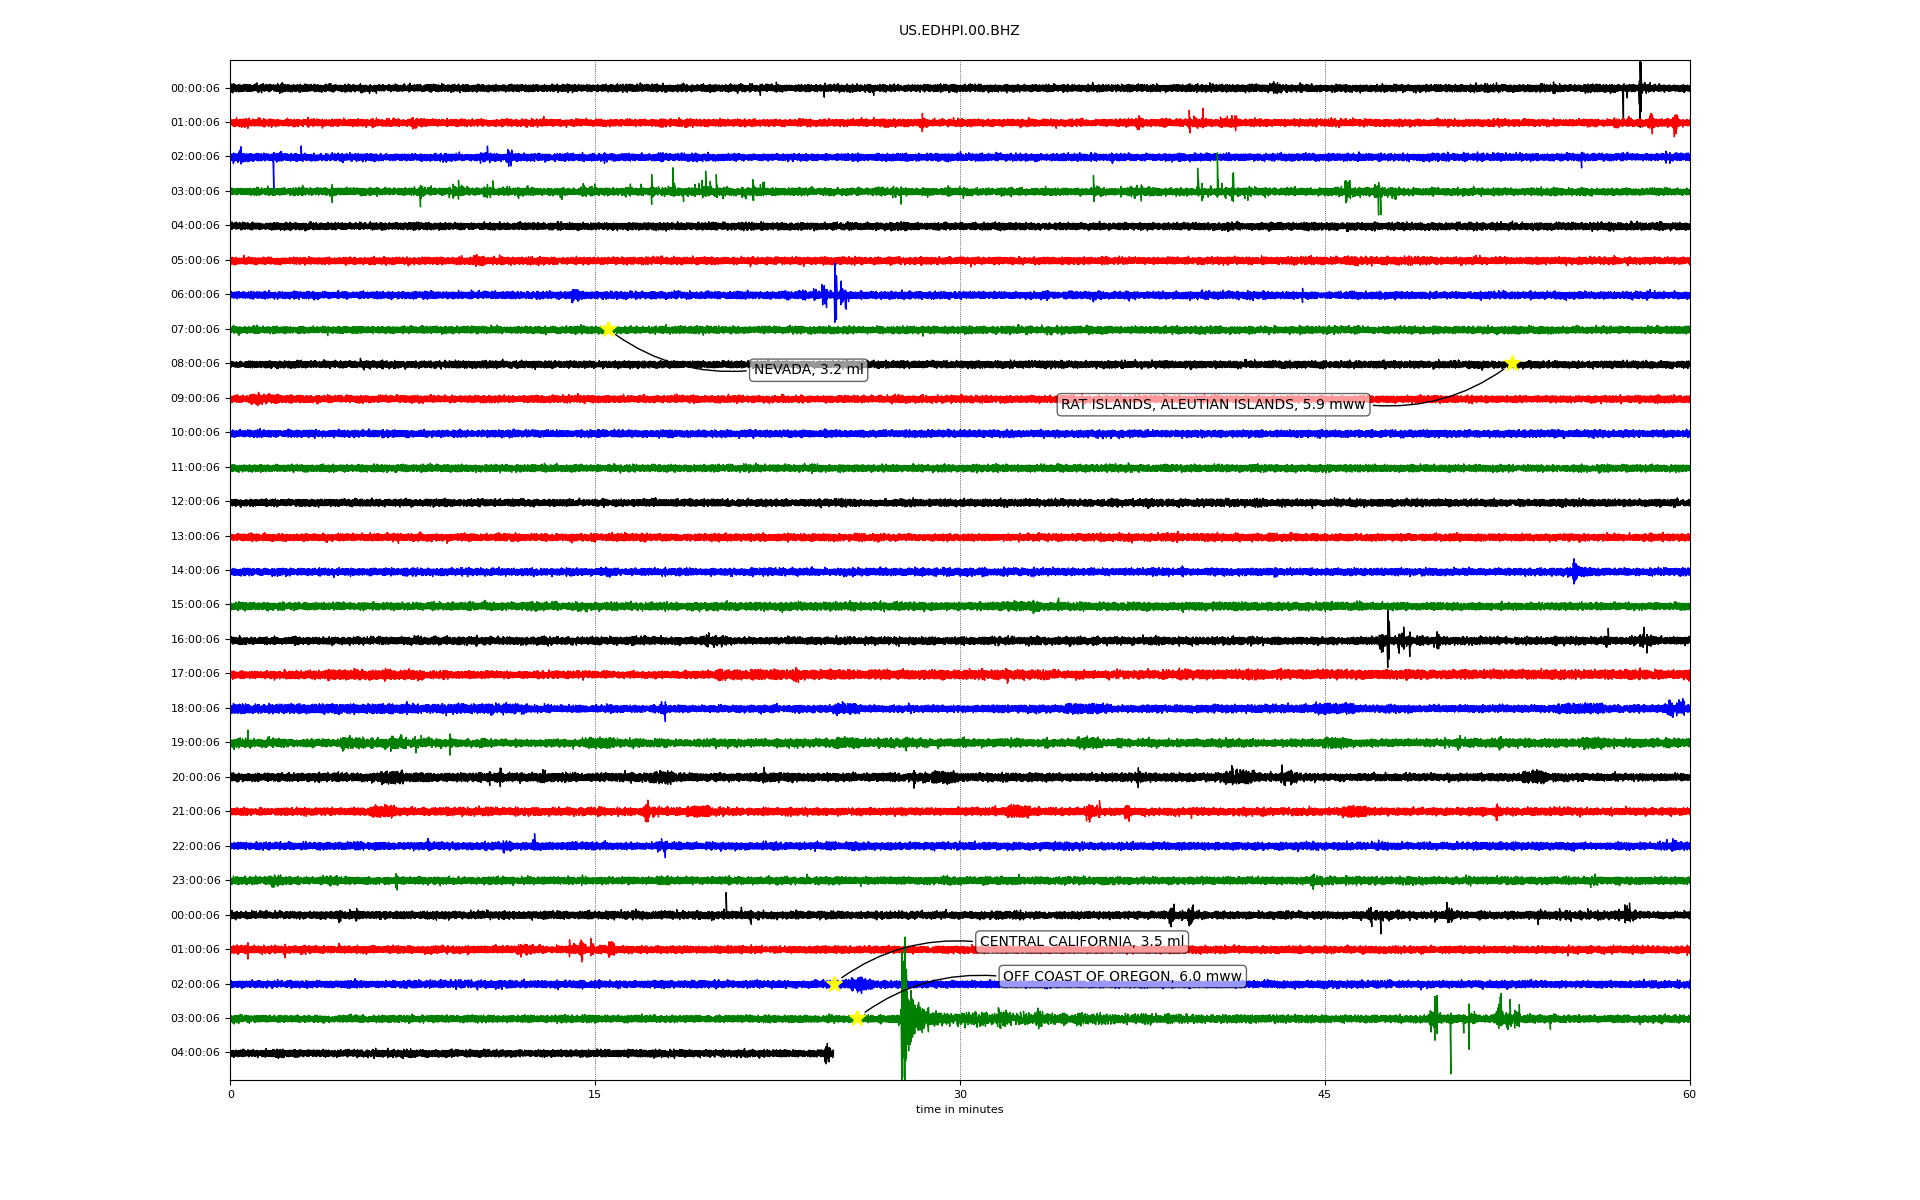Viewport: 1920px width, 1200px height.
Task: Select the NEVADA, 3.2 ml annotation label
Action: 808,370
